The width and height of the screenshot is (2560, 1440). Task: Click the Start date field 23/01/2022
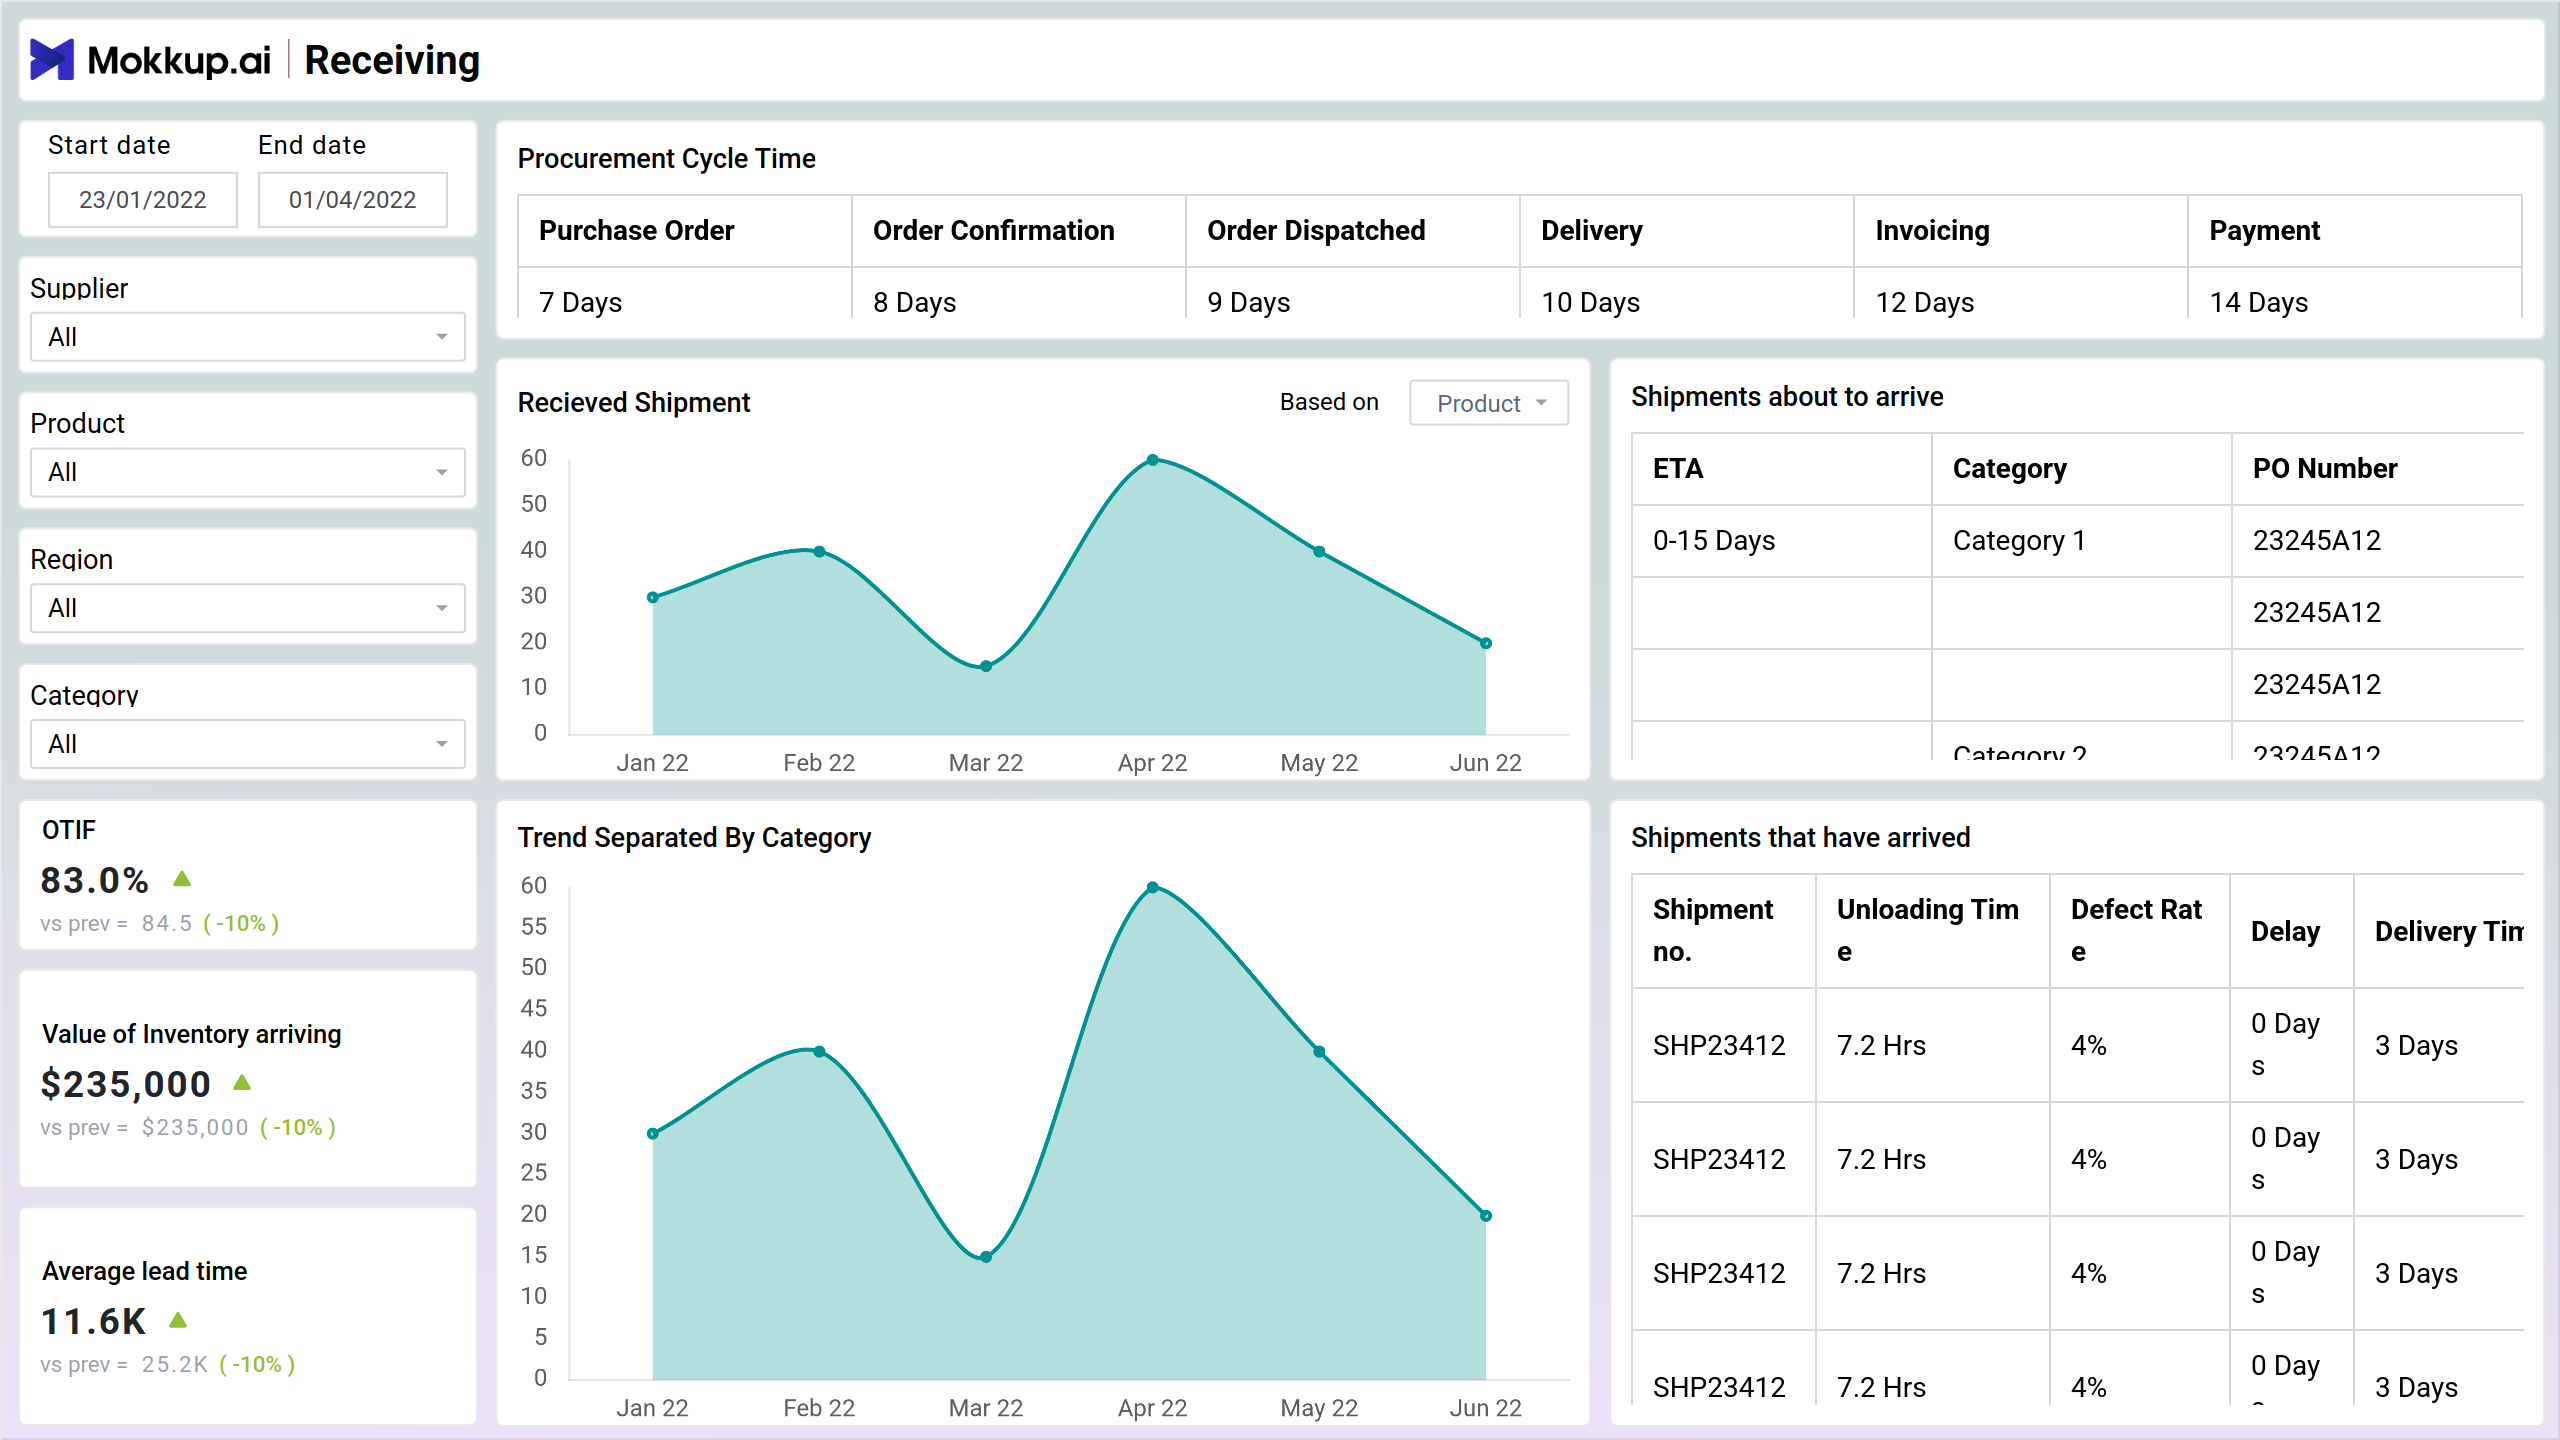(x=143, y=200)
